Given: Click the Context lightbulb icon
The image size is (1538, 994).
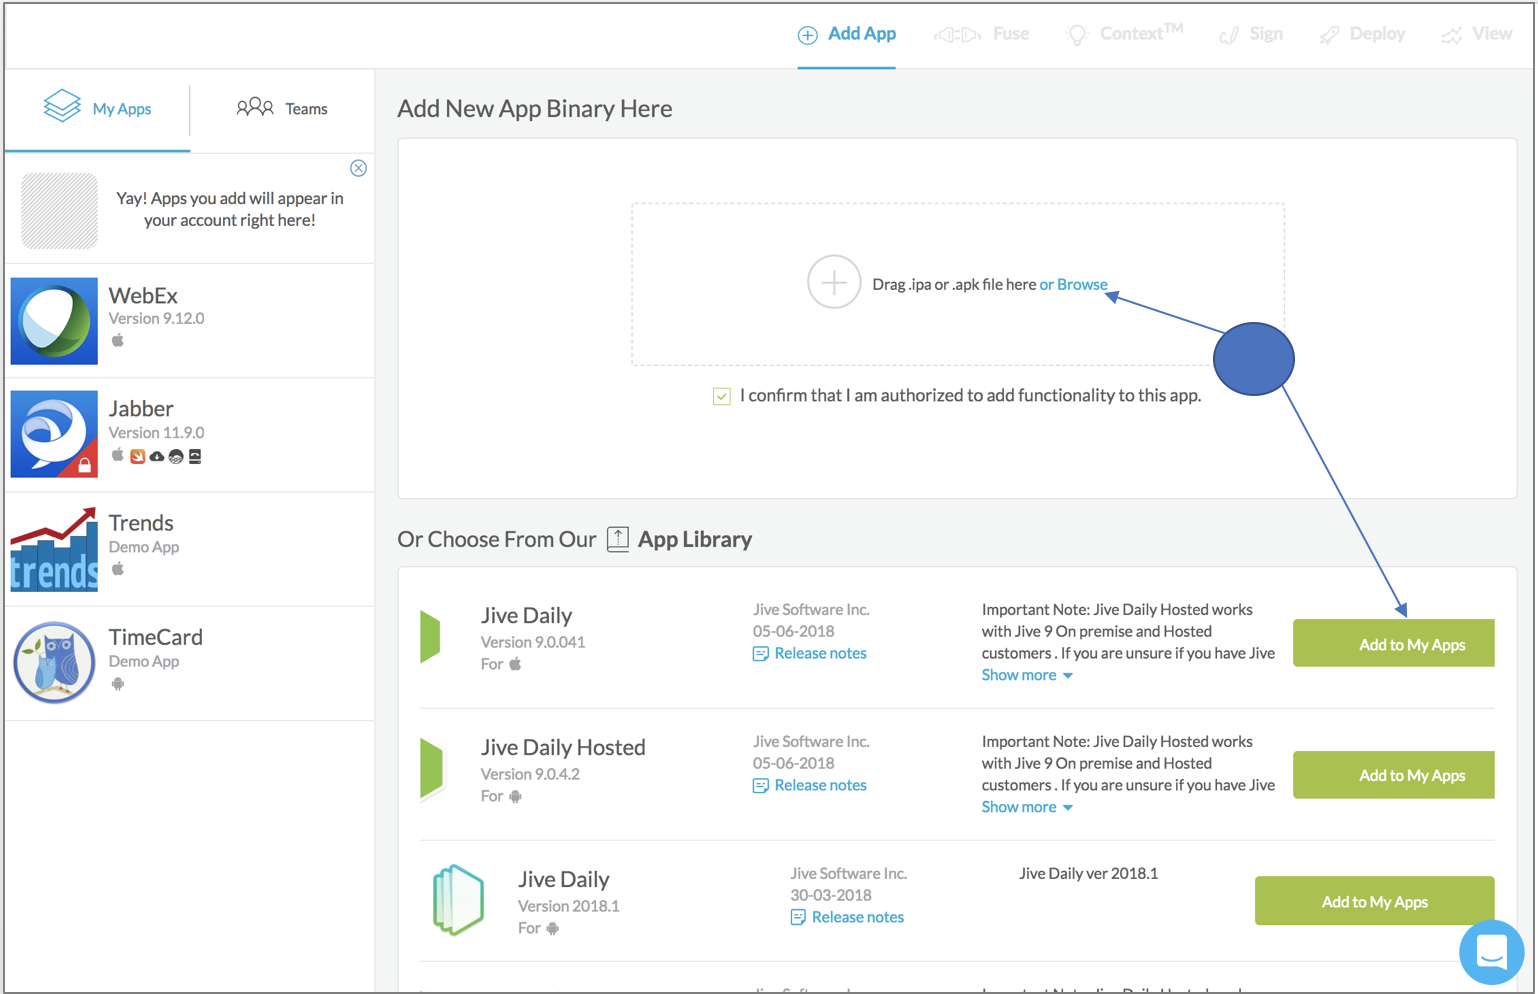Looking at the screenshot, I should click(x=1077, y=36).
